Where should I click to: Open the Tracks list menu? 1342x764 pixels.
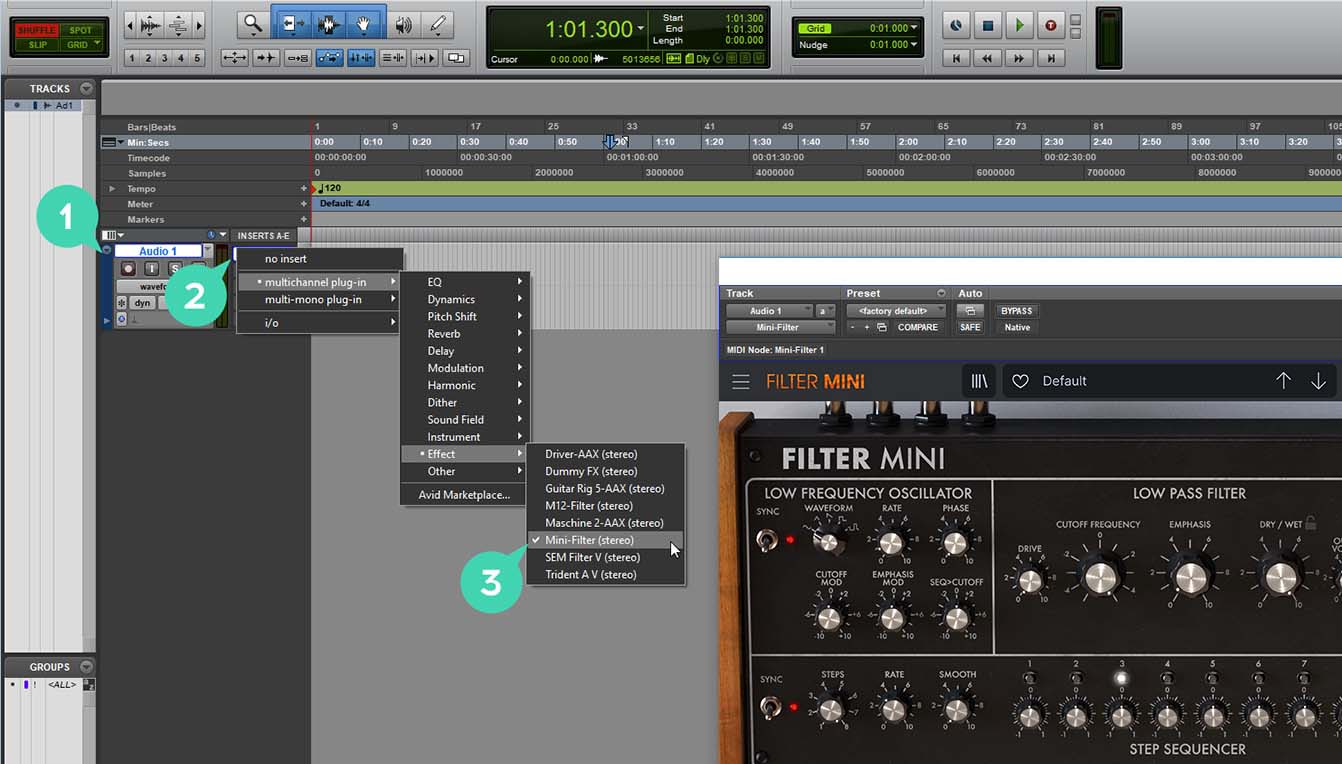86,89
